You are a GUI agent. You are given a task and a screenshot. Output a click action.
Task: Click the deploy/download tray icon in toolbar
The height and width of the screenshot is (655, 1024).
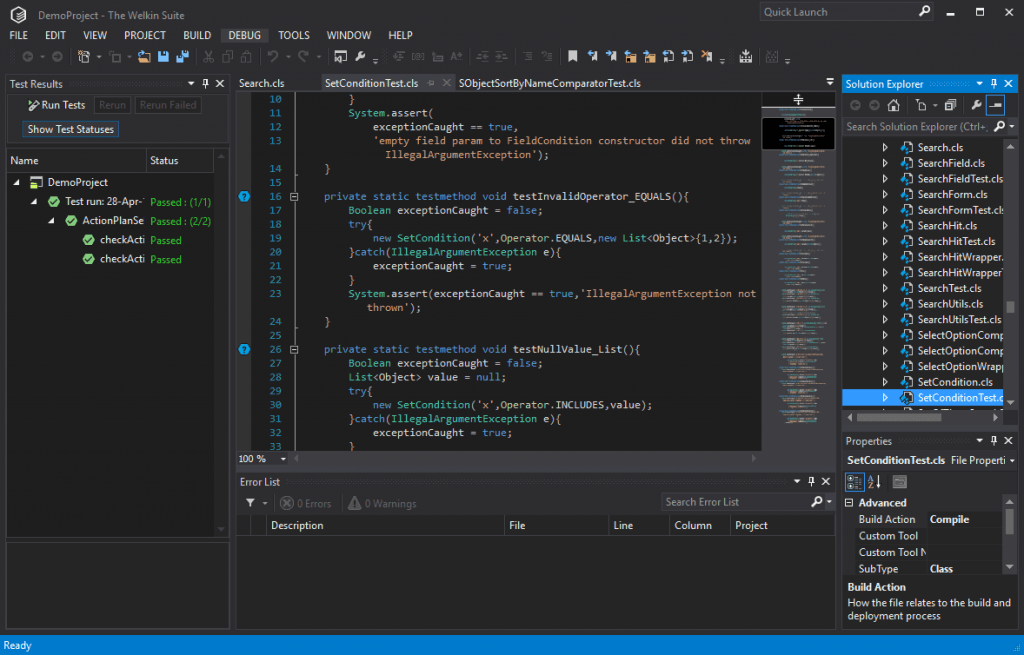(x=745, y=57)
